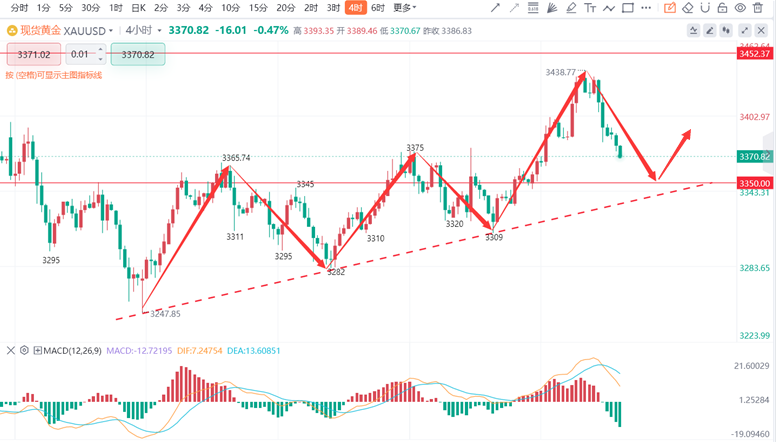This screenshot has height=442, width=776.
Task: Select the highlighter pen tool
Action: [x=571, y=8]
